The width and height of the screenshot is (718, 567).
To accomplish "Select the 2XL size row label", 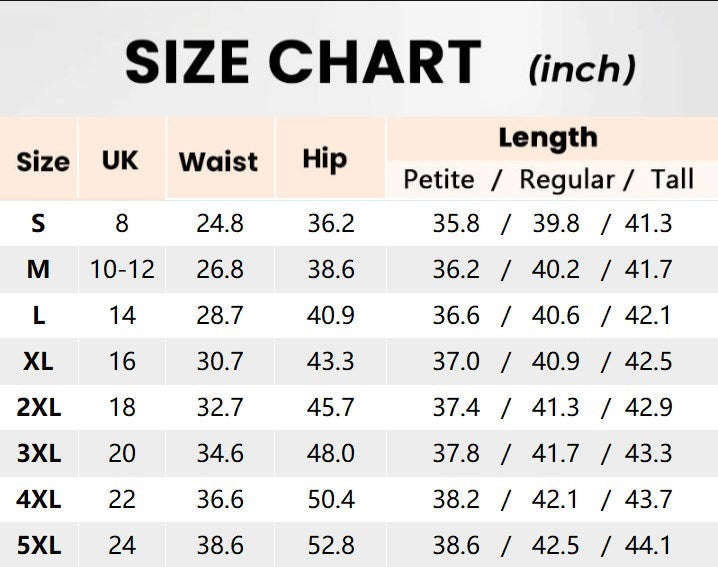I will pos(38,407).
